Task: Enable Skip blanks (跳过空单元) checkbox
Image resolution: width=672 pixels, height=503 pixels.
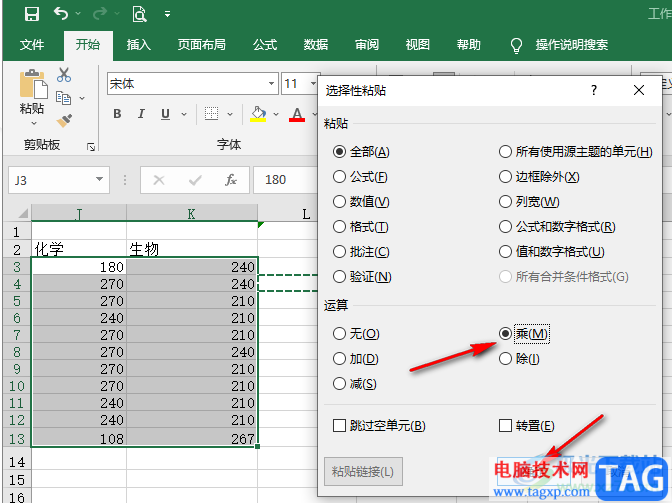Action: [x=379, y=425]
